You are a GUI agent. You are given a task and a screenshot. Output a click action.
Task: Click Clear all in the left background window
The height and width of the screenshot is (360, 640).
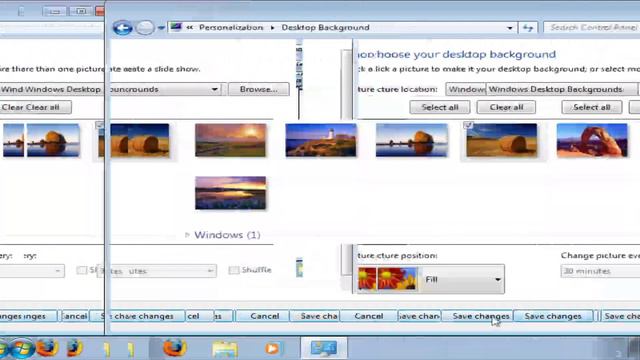[x=36, y=107]
